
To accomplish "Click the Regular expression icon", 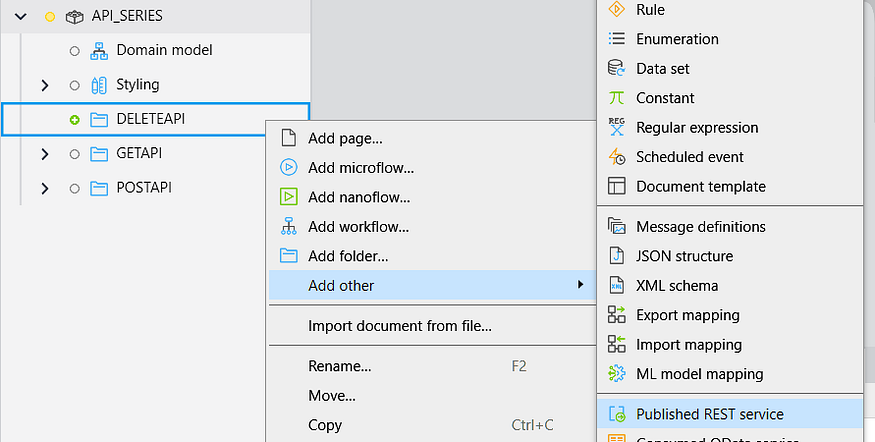I will pyautogui.click(x=617, y=127).
